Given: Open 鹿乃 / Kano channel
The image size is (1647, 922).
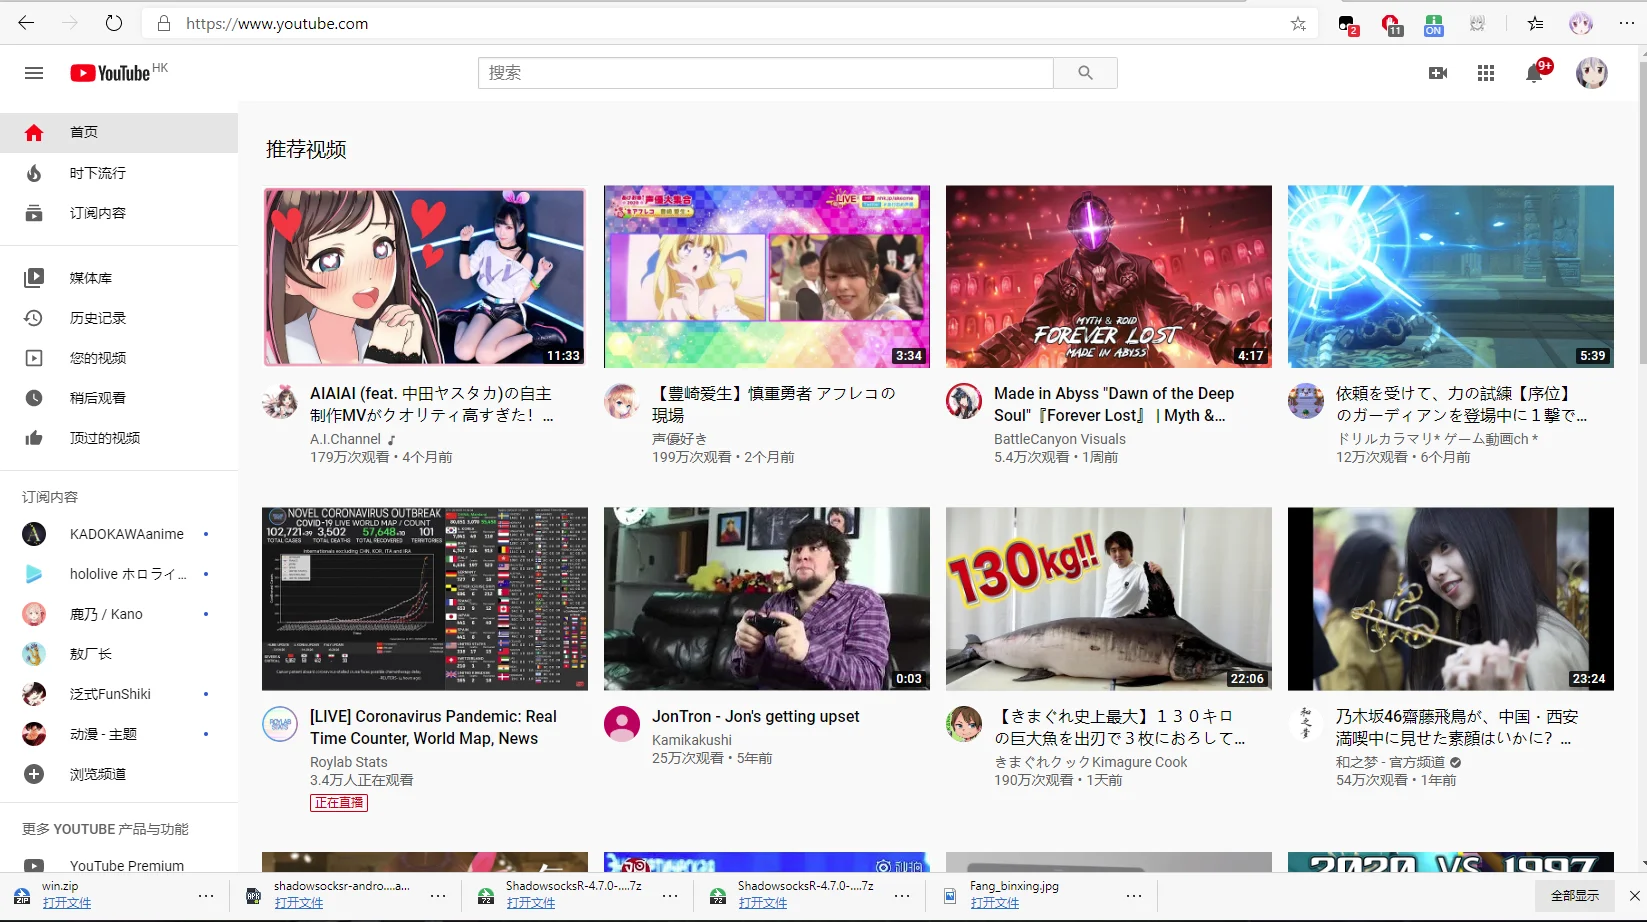Looking at the screenshot, I should pyautogui.click(x=119, y=614).
